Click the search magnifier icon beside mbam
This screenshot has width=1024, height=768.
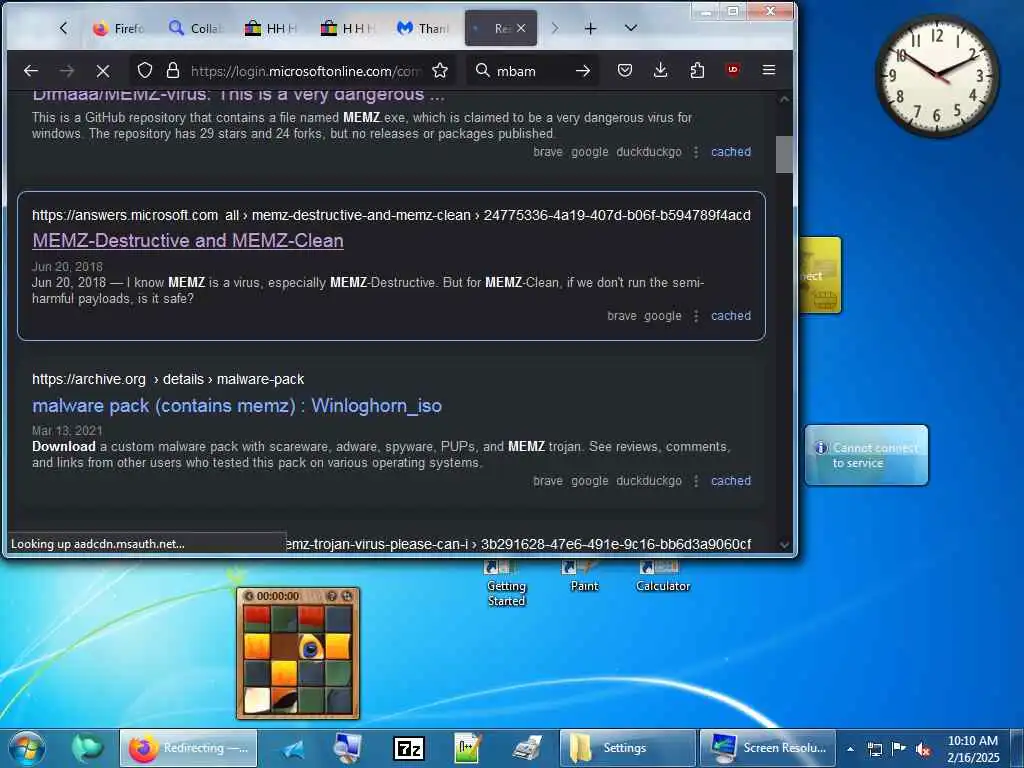[x=483, y=71]
